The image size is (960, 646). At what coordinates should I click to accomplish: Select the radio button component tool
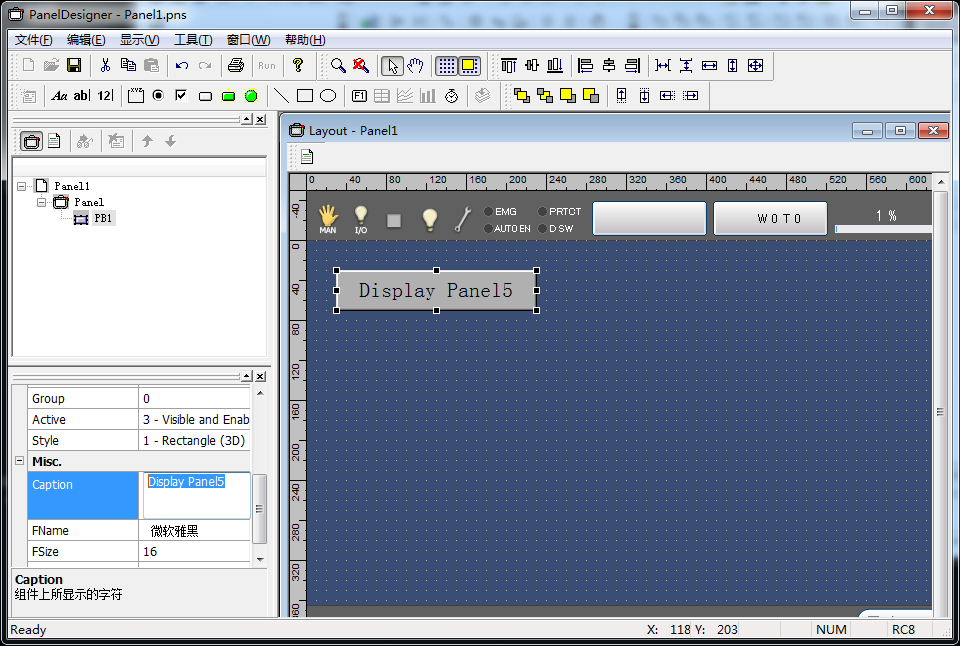click(158, 96)
